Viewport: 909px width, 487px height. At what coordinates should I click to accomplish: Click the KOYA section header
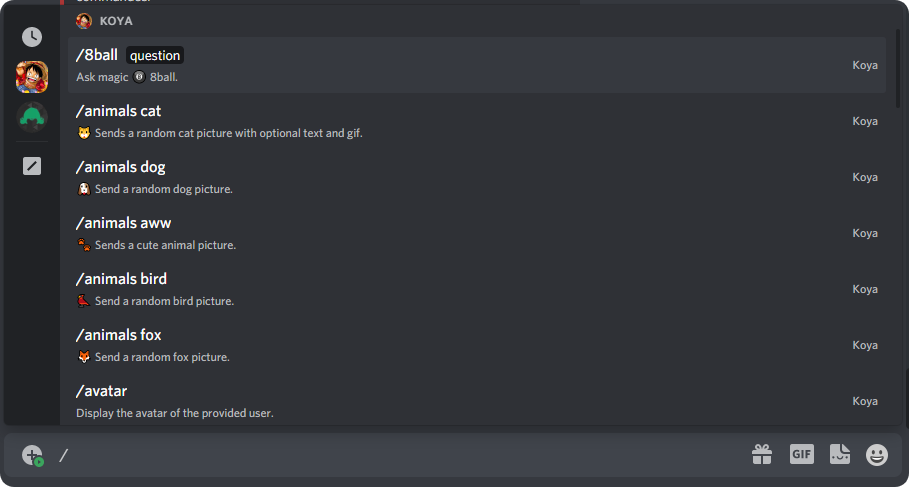tap(115, 20)
